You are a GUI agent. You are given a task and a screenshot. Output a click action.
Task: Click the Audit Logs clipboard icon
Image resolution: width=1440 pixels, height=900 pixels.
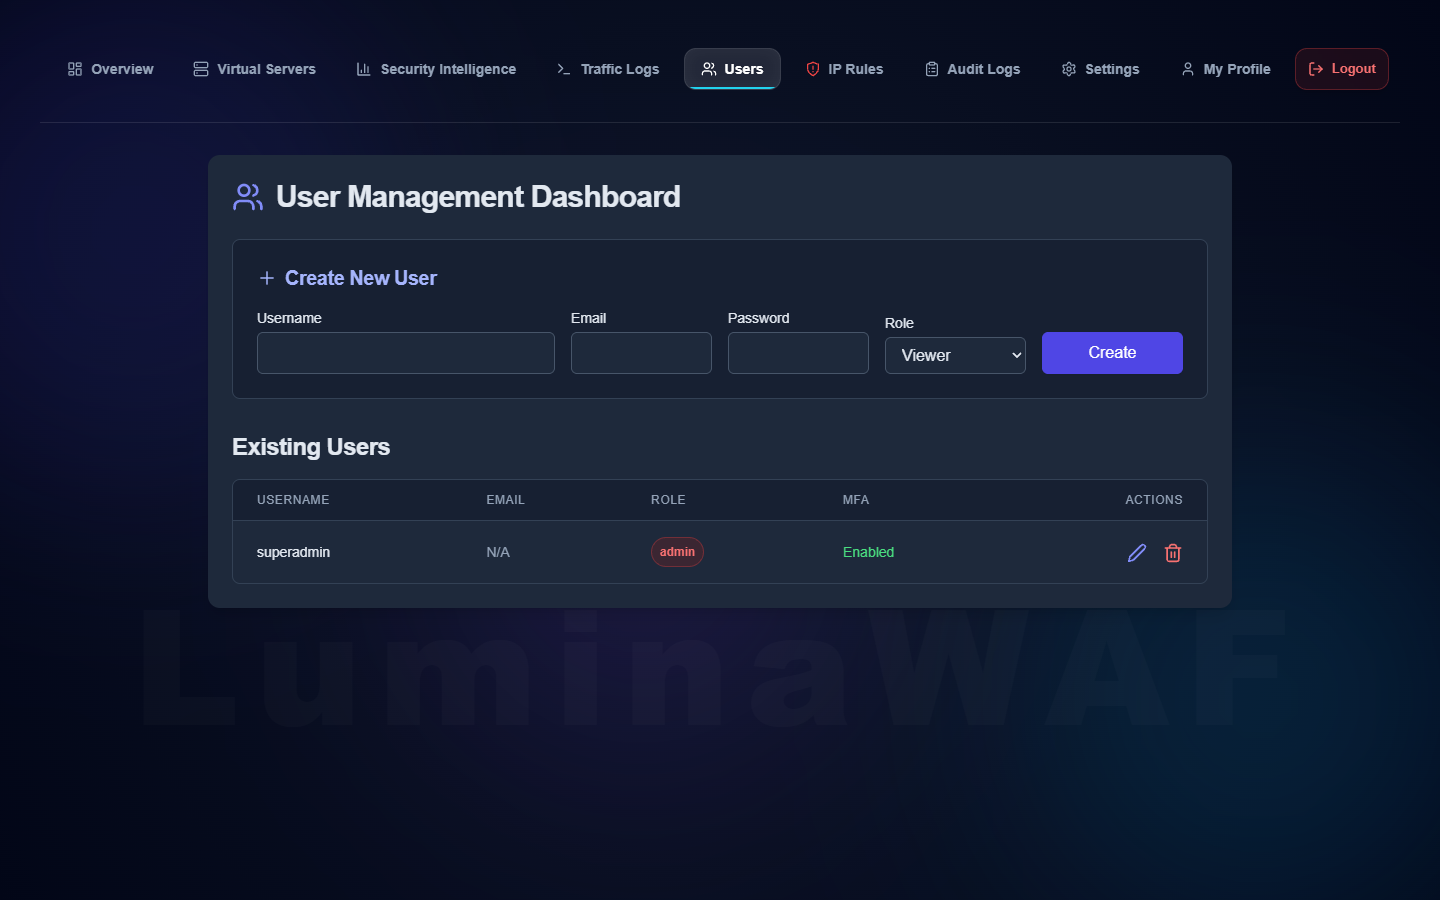click(930, 68)
